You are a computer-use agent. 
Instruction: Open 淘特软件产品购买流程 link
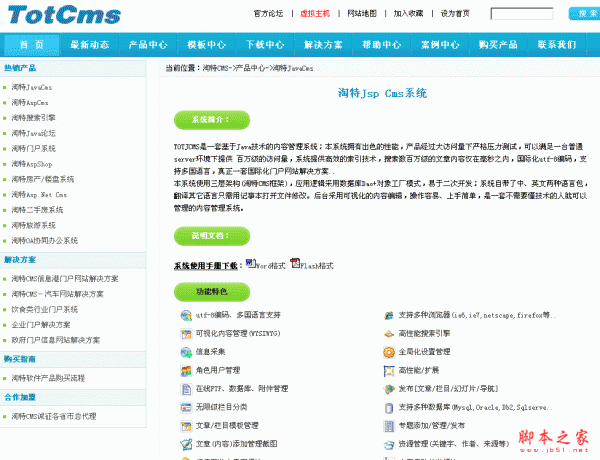pyautogui.click(x=48, y=378)
